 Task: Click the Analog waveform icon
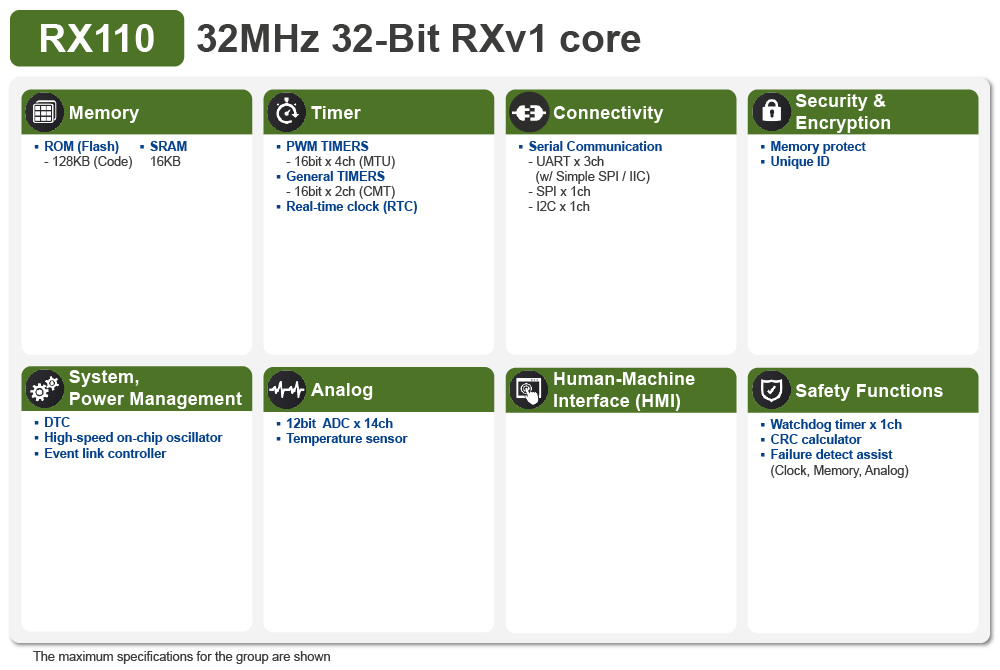(287, 388)
